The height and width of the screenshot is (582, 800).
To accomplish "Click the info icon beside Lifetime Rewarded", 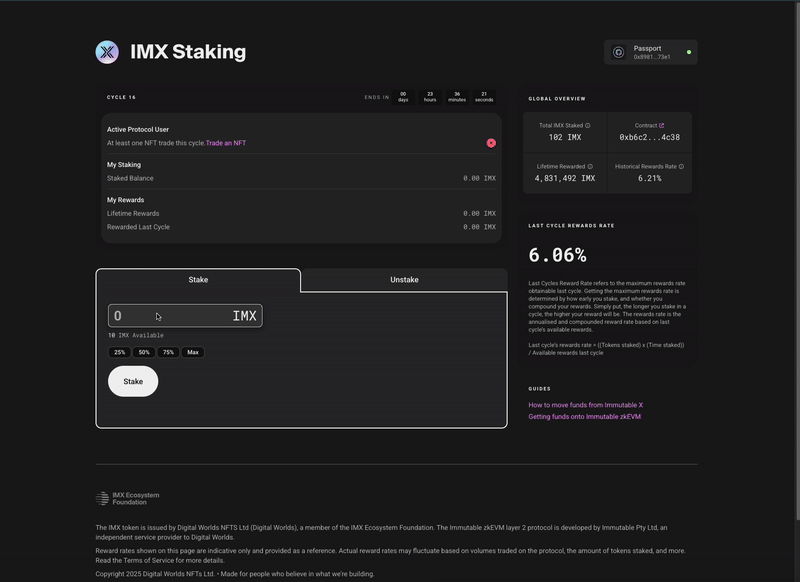I will pyautogui.click(x=590, y=166).
